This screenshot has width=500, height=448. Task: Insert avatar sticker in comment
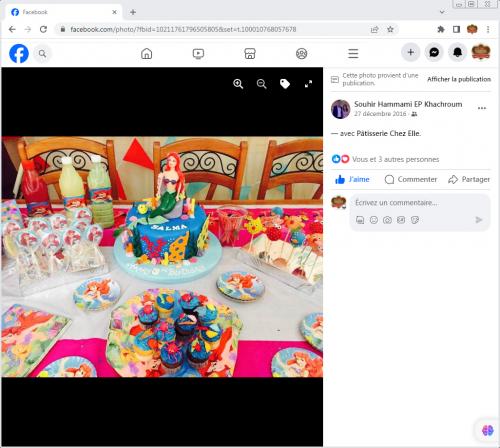(x=360, y=220)
